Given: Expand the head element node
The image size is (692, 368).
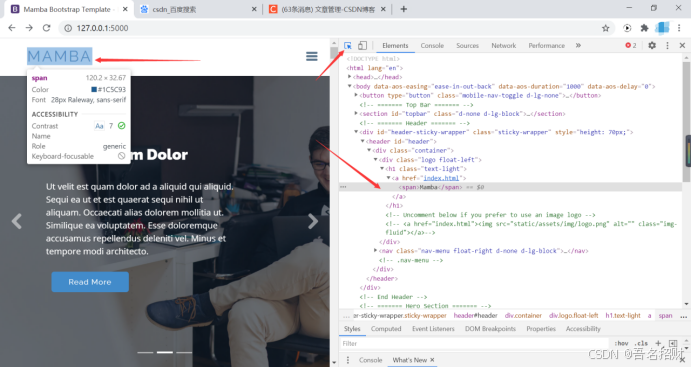Looking at the screenshot, I should tap(350, 77).
